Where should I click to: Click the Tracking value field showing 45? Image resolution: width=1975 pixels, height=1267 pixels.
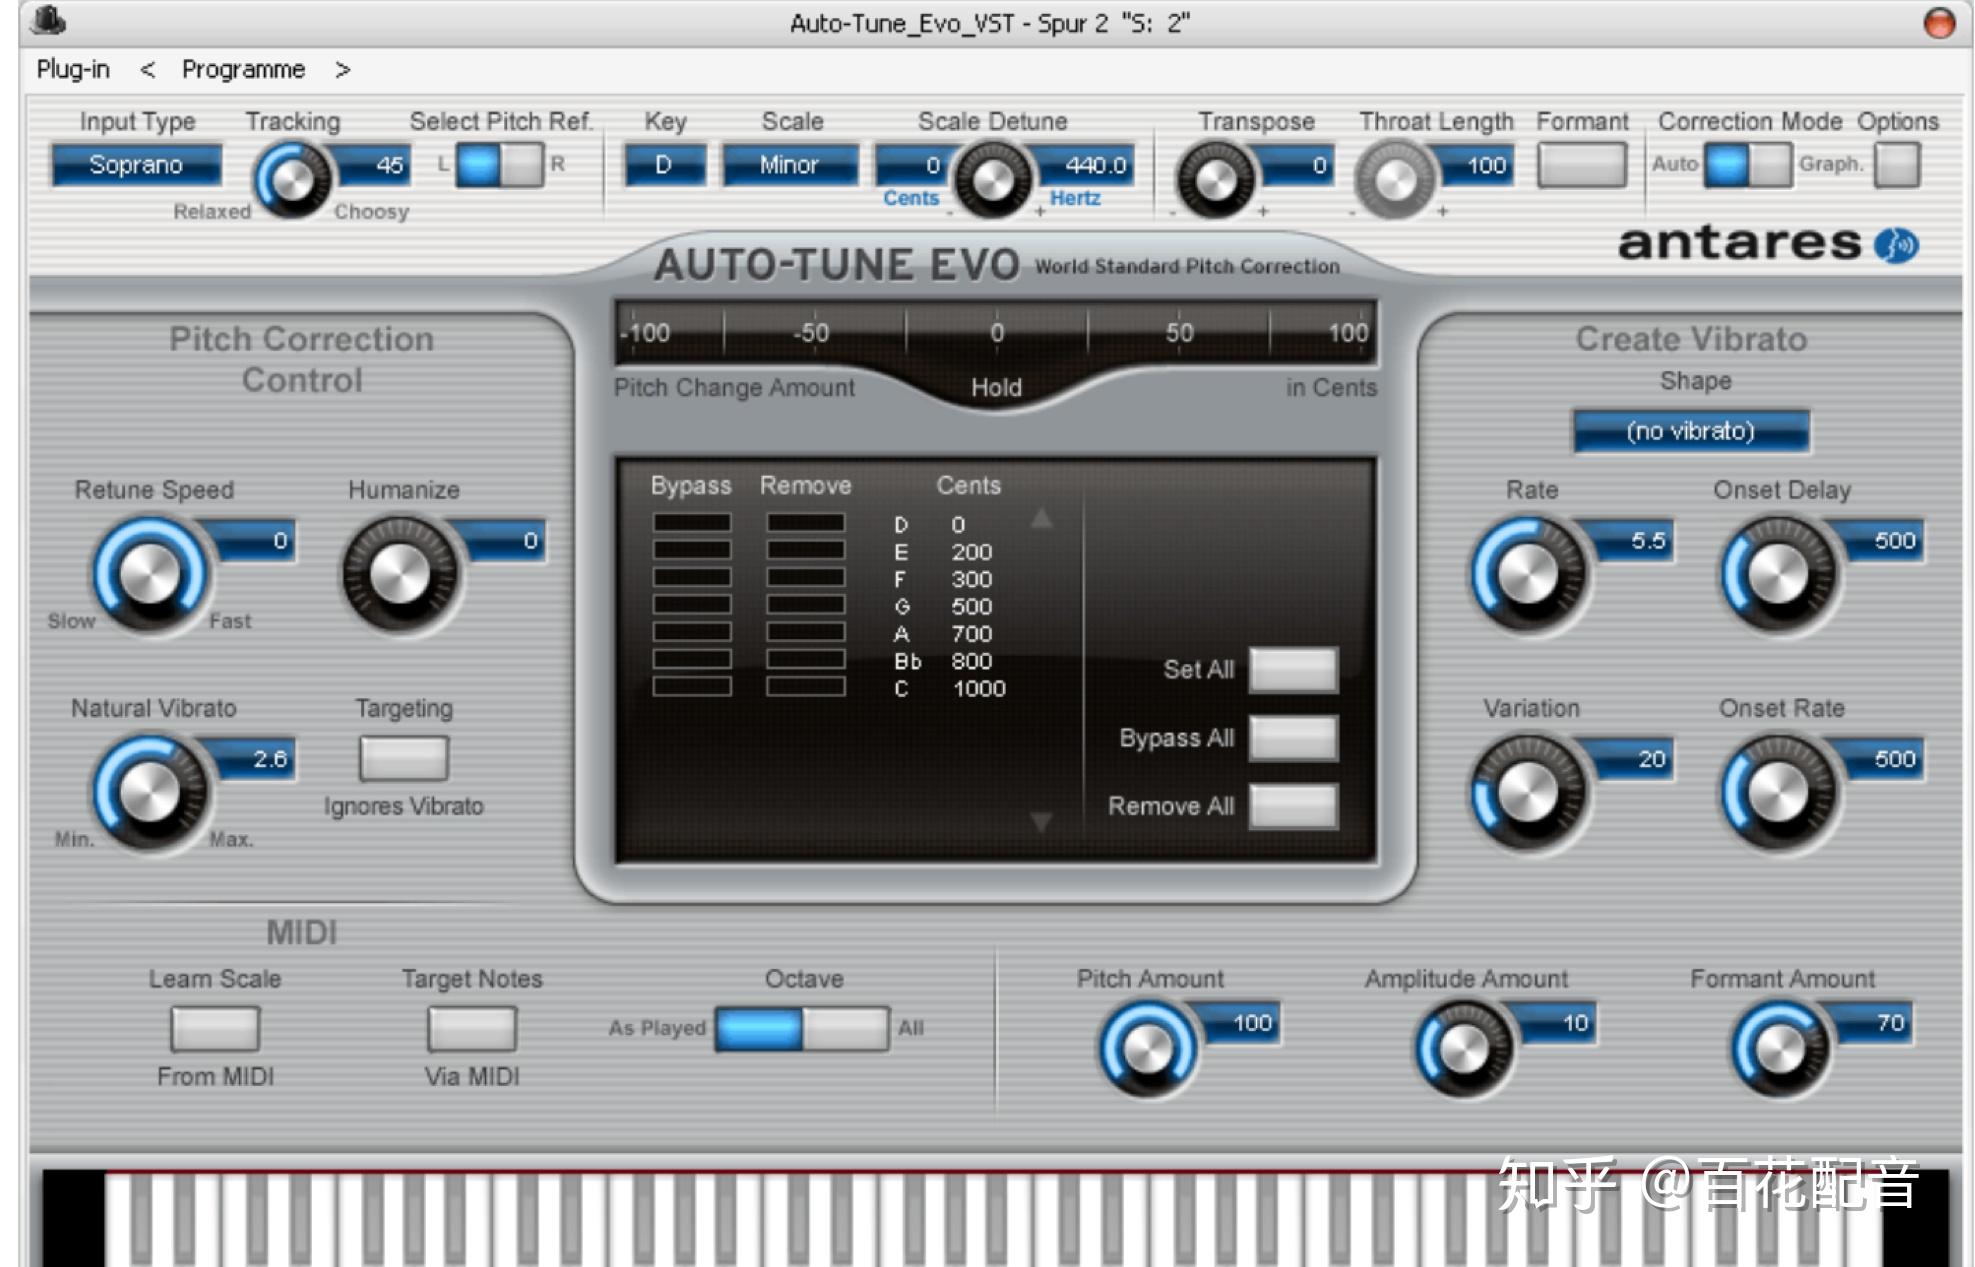tap(372, 165)
